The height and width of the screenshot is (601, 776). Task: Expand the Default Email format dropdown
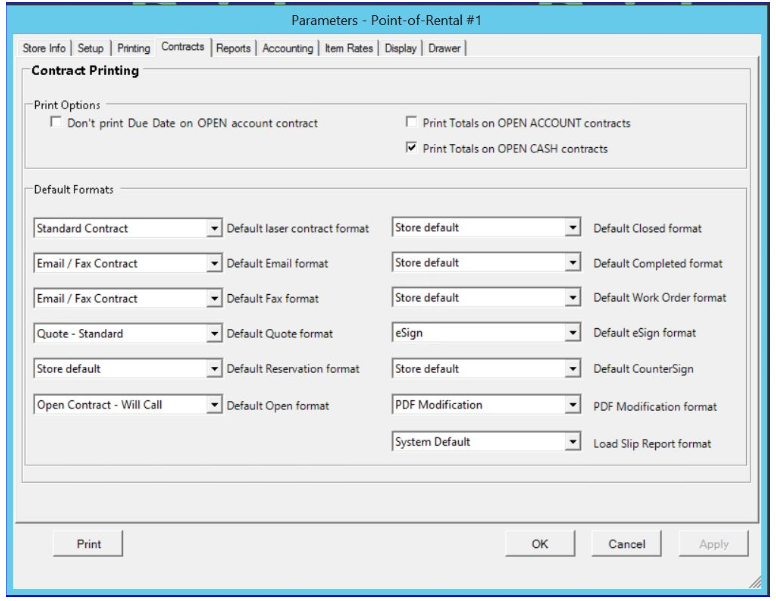tap(214, 263)
